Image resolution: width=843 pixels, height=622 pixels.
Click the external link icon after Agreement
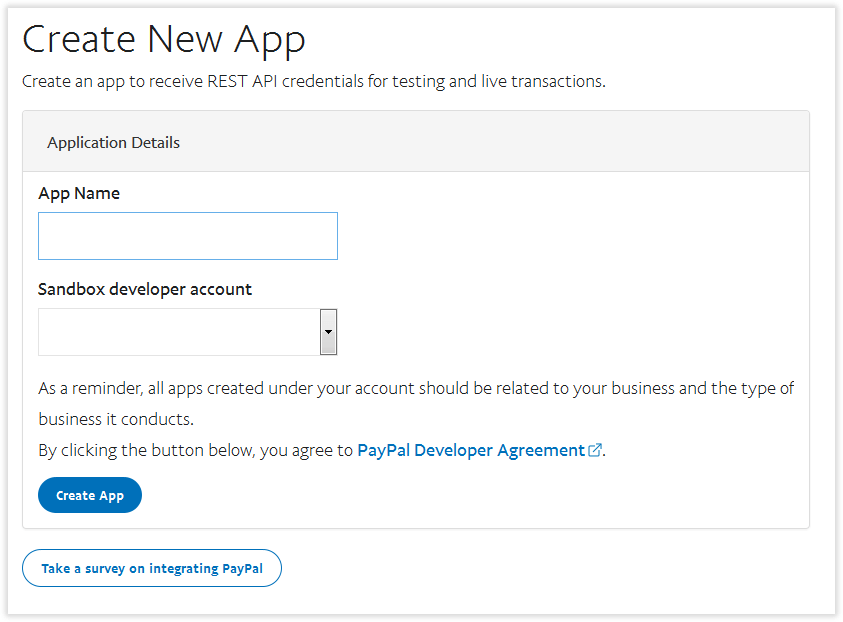tap(595, 450)
